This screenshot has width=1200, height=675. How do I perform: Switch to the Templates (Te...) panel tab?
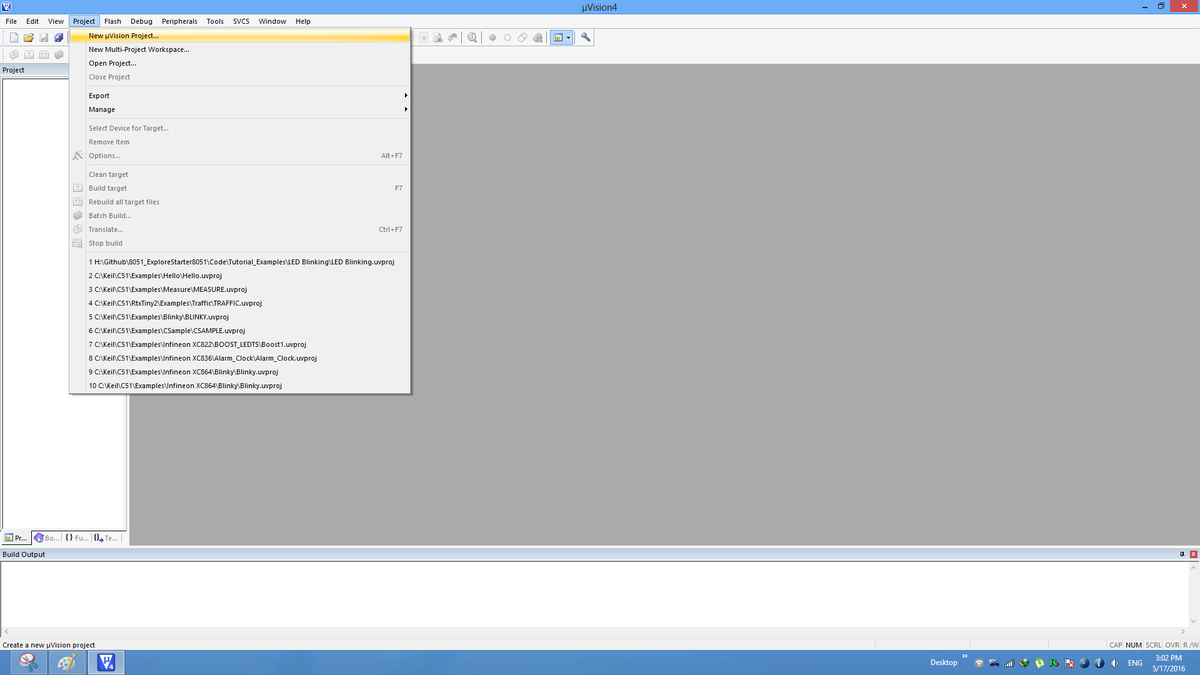(x=106, y=538)
